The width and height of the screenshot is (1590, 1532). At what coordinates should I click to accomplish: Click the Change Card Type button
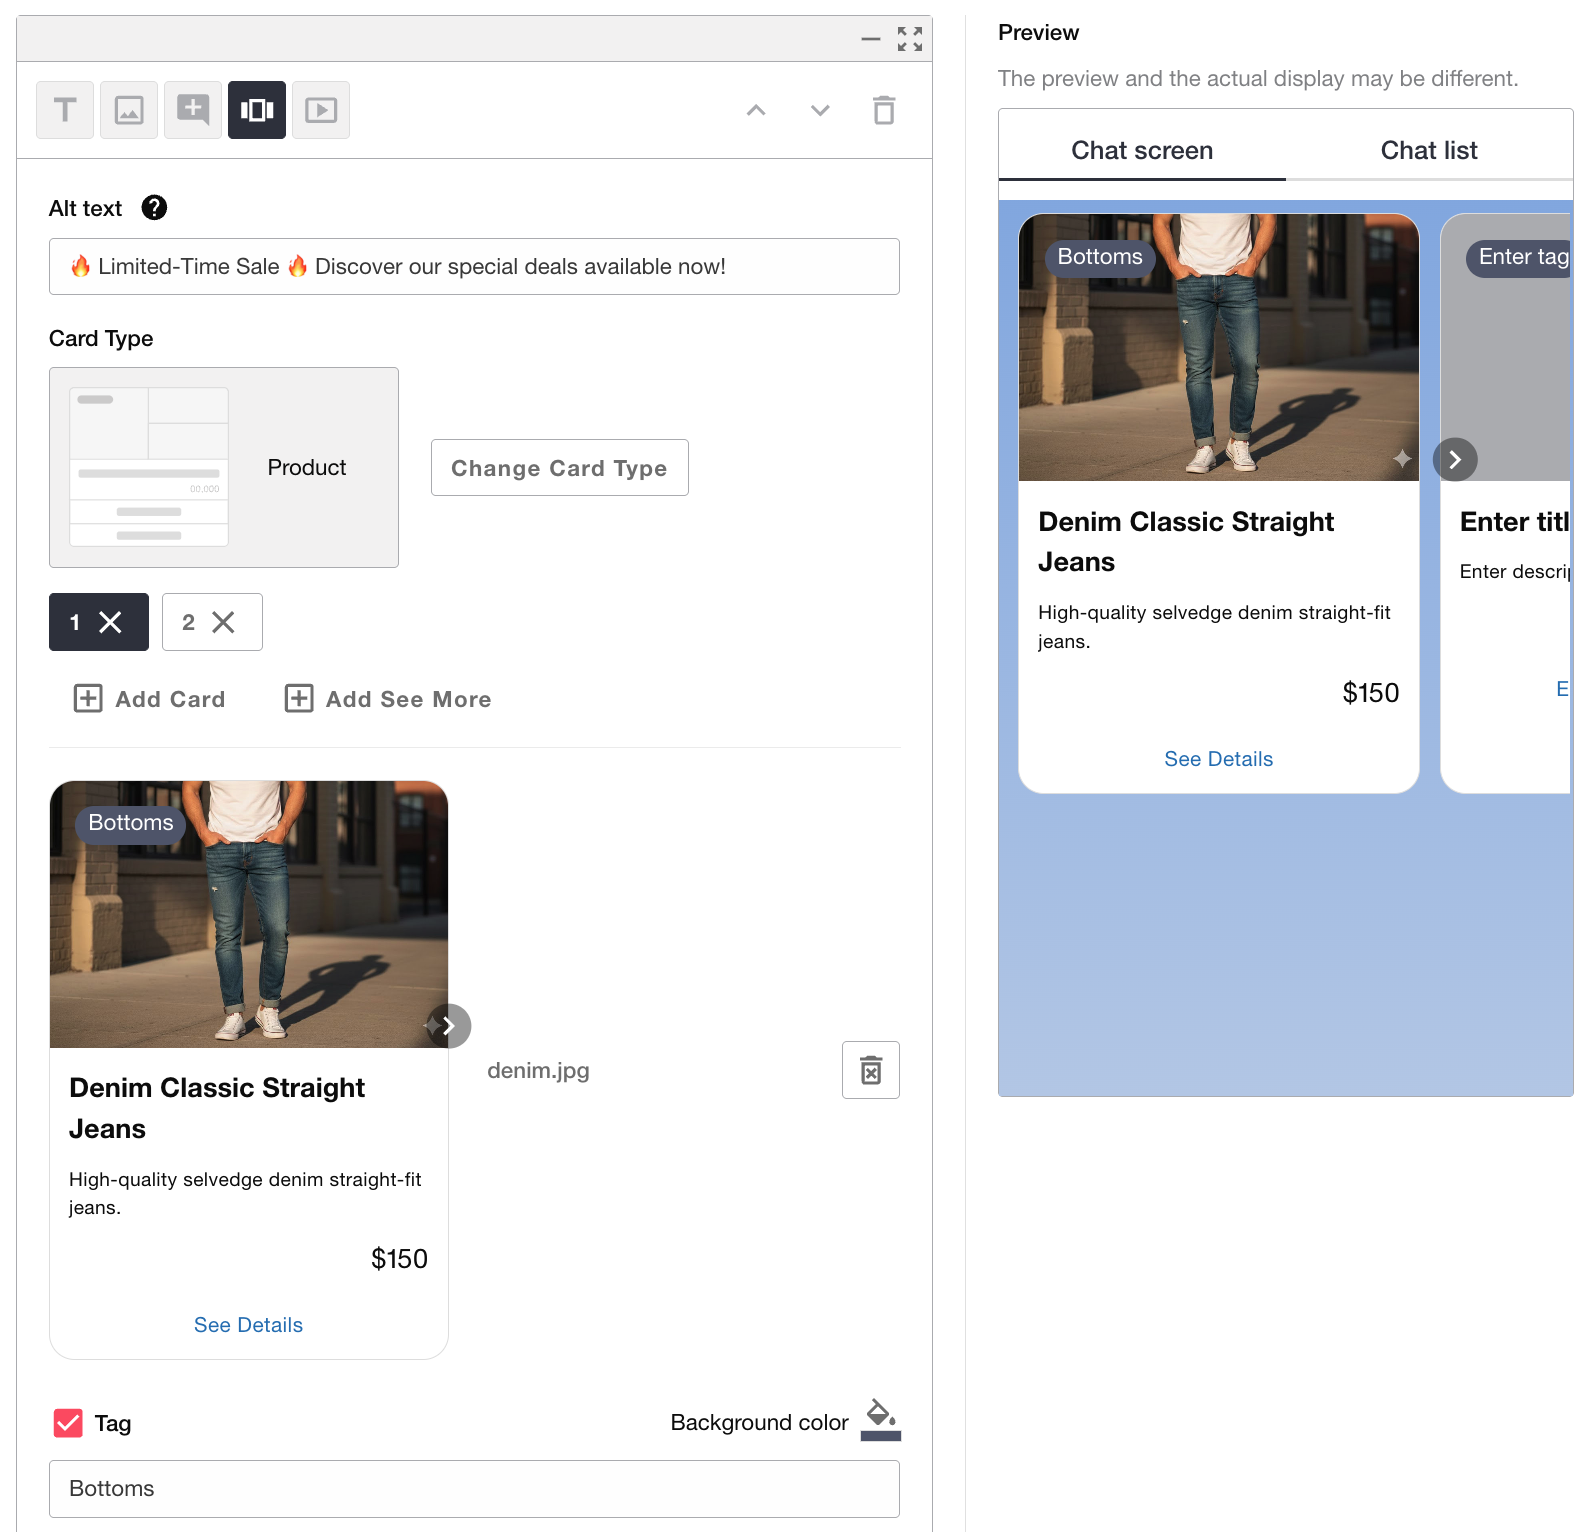point(559,468)
